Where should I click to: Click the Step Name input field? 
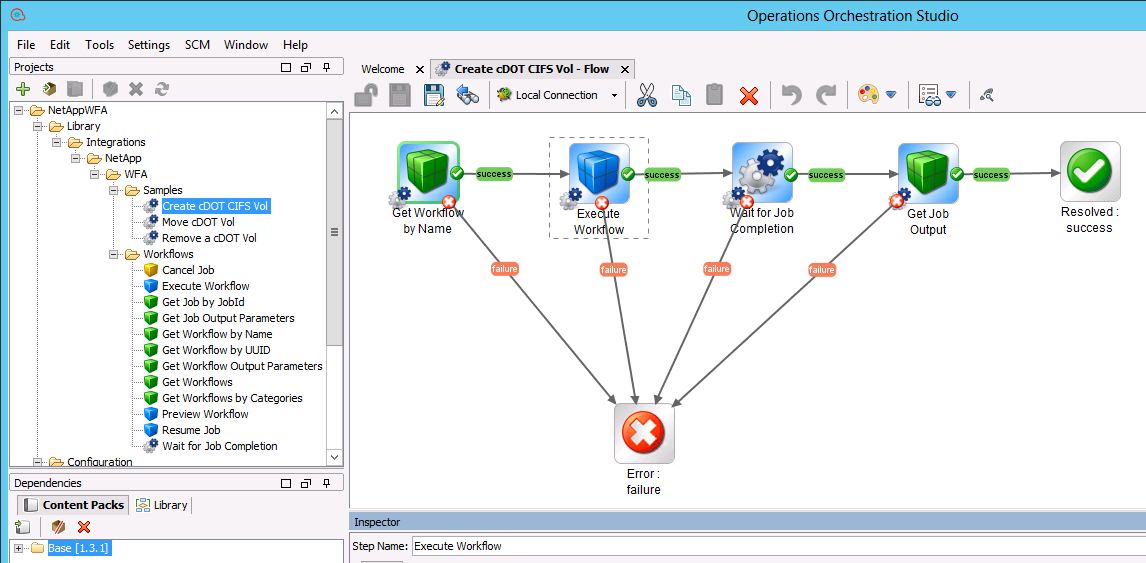[x=779, y=546]
